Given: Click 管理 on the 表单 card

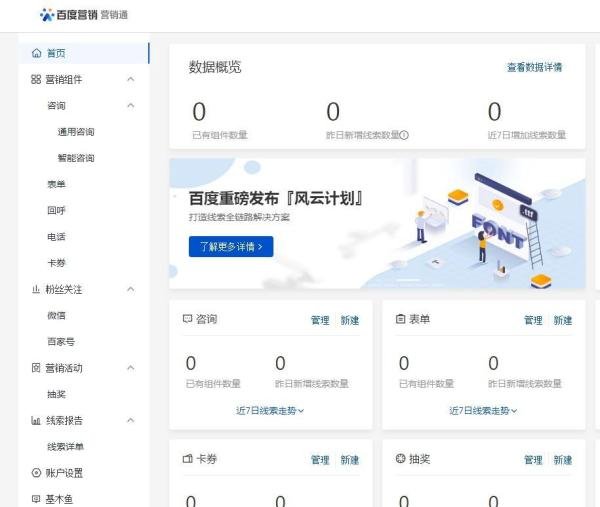Looking at the screenshot, I should [533, 320].
